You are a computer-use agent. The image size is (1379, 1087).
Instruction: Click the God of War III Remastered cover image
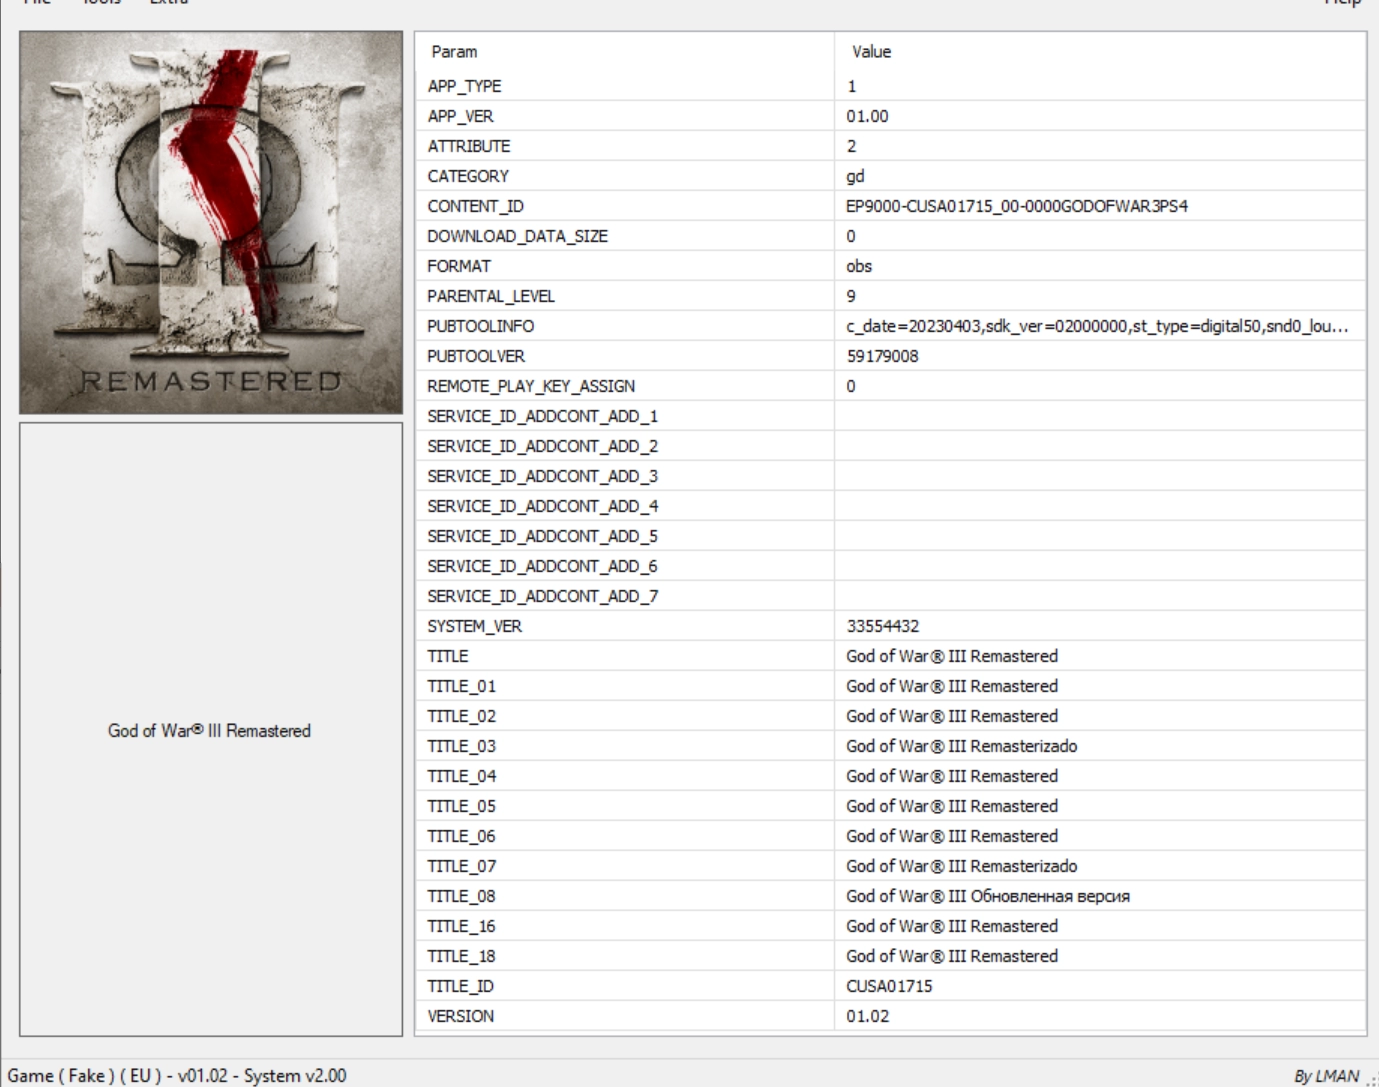(211, 222)
